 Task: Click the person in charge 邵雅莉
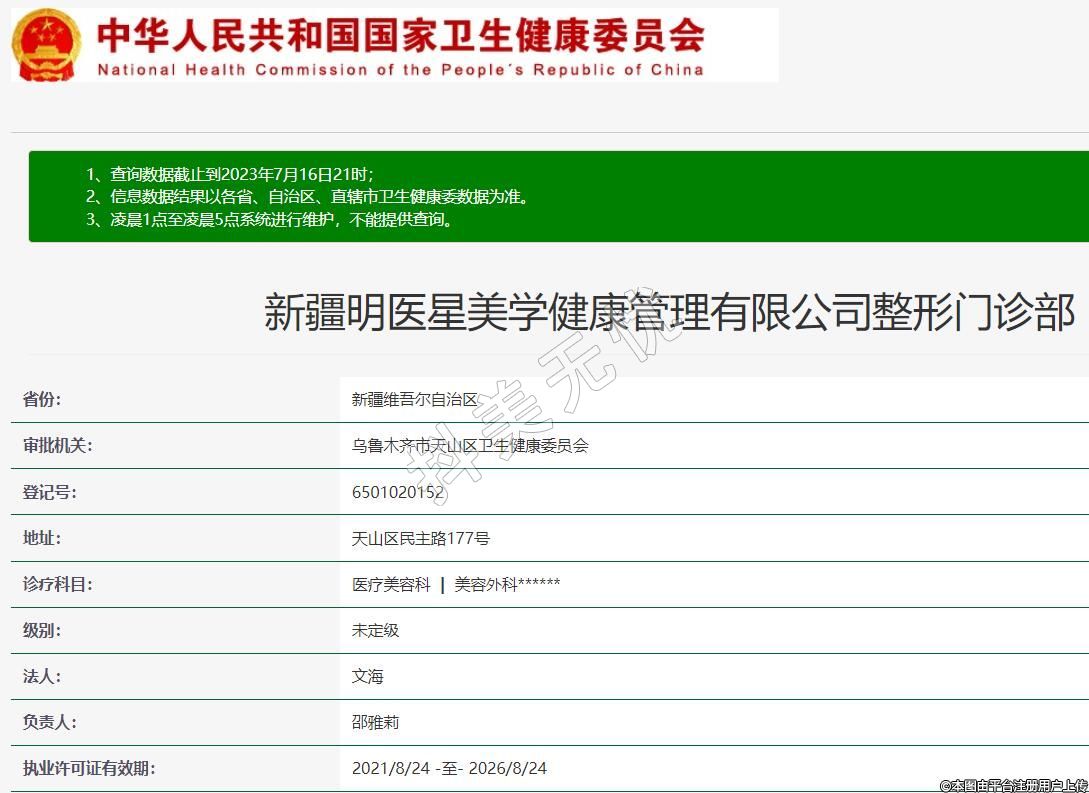375,722
